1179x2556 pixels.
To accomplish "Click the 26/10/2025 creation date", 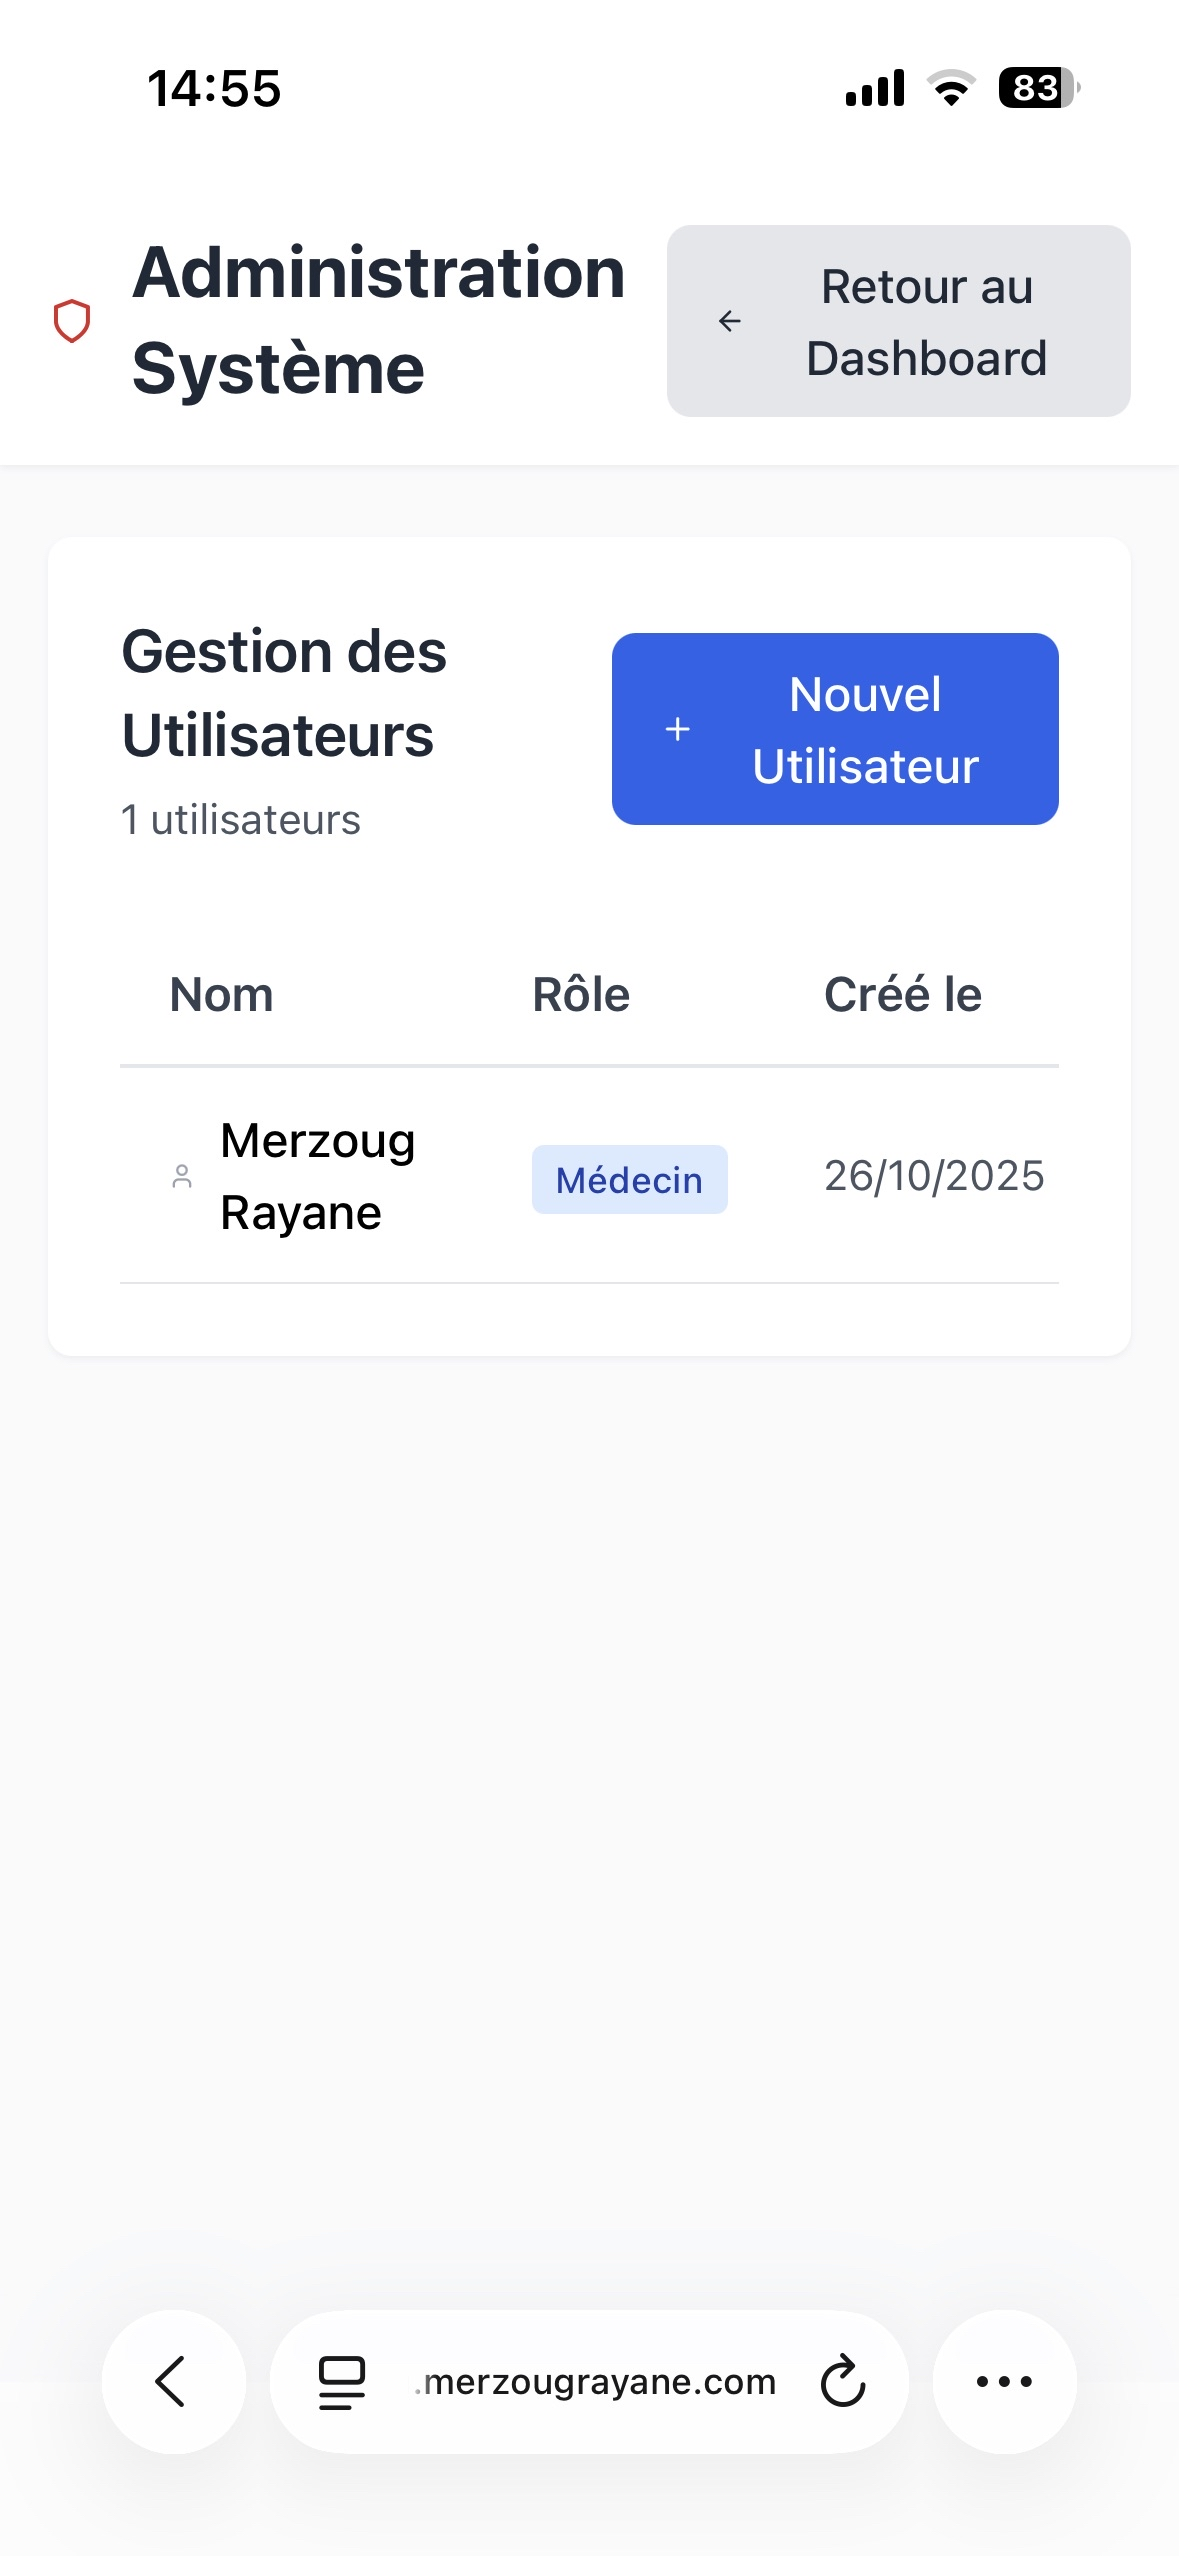I will coord(934,1176).
